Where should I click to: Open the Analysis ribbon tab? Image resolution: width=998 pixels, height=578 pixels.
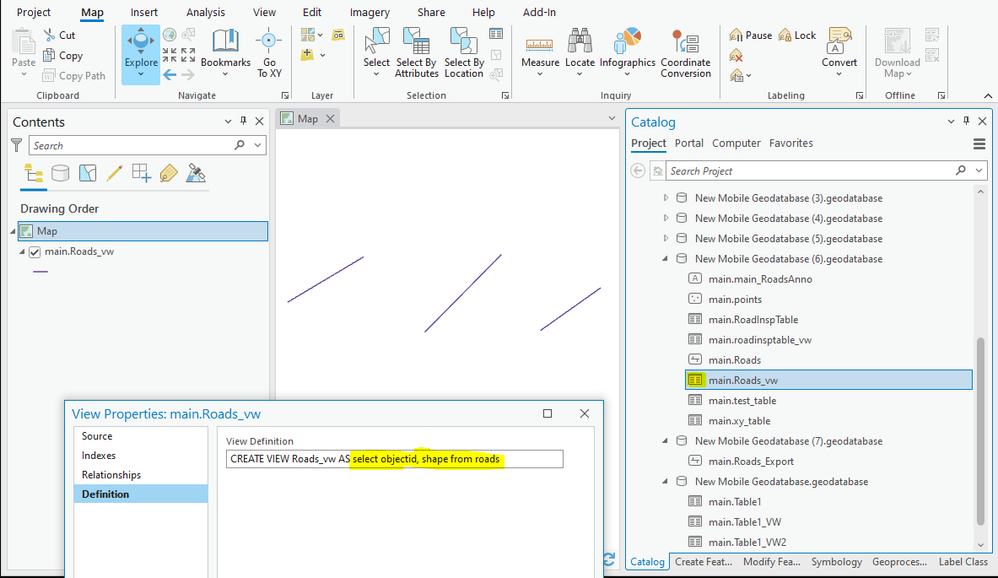point(206,12)
